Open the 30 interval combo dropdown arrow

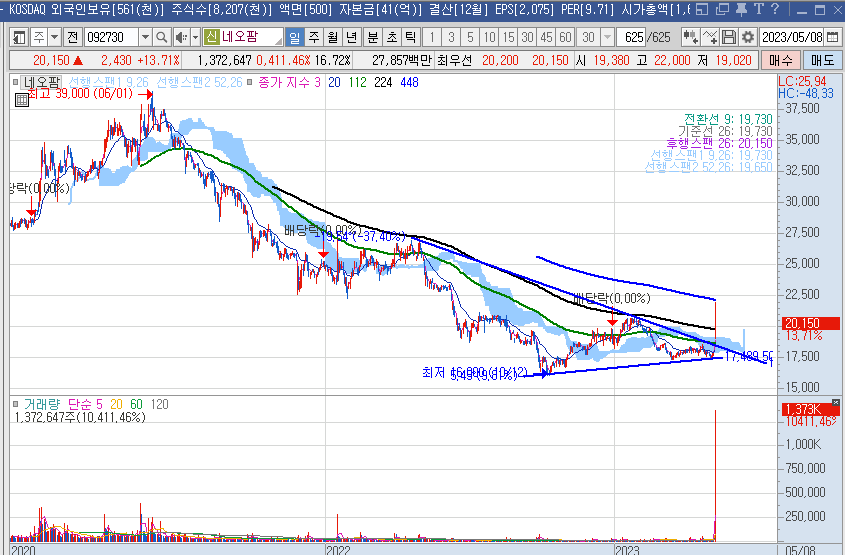pyautogui.click(x=608, y=37)
